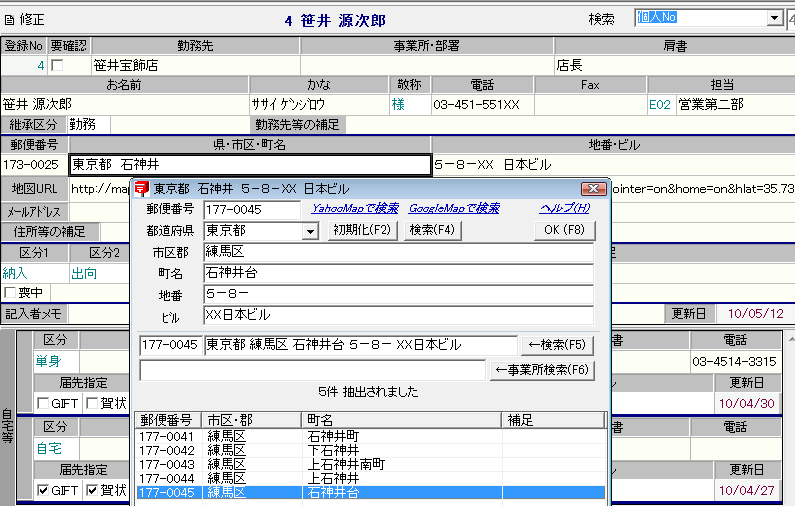Enable GIFT checkbox in 単身 row

[43, 404]
